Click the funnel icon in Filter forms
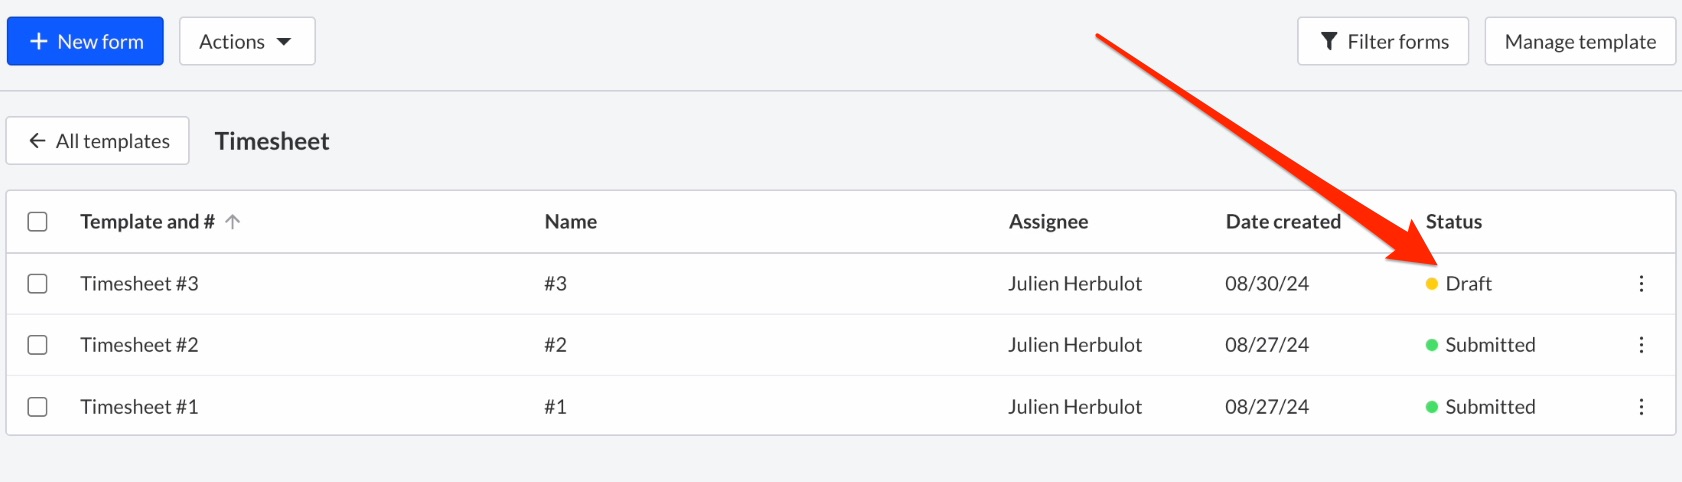Screen dimensions: 1682x482 click(1329, 41)
